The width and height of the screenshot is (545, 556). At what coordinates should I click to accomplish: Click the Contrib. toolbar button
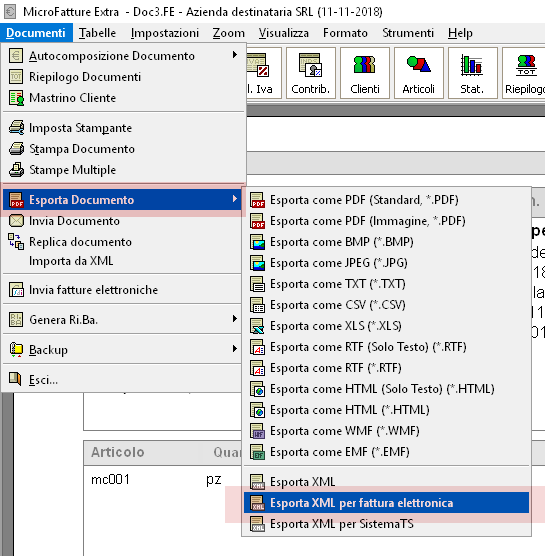point(311,73)
